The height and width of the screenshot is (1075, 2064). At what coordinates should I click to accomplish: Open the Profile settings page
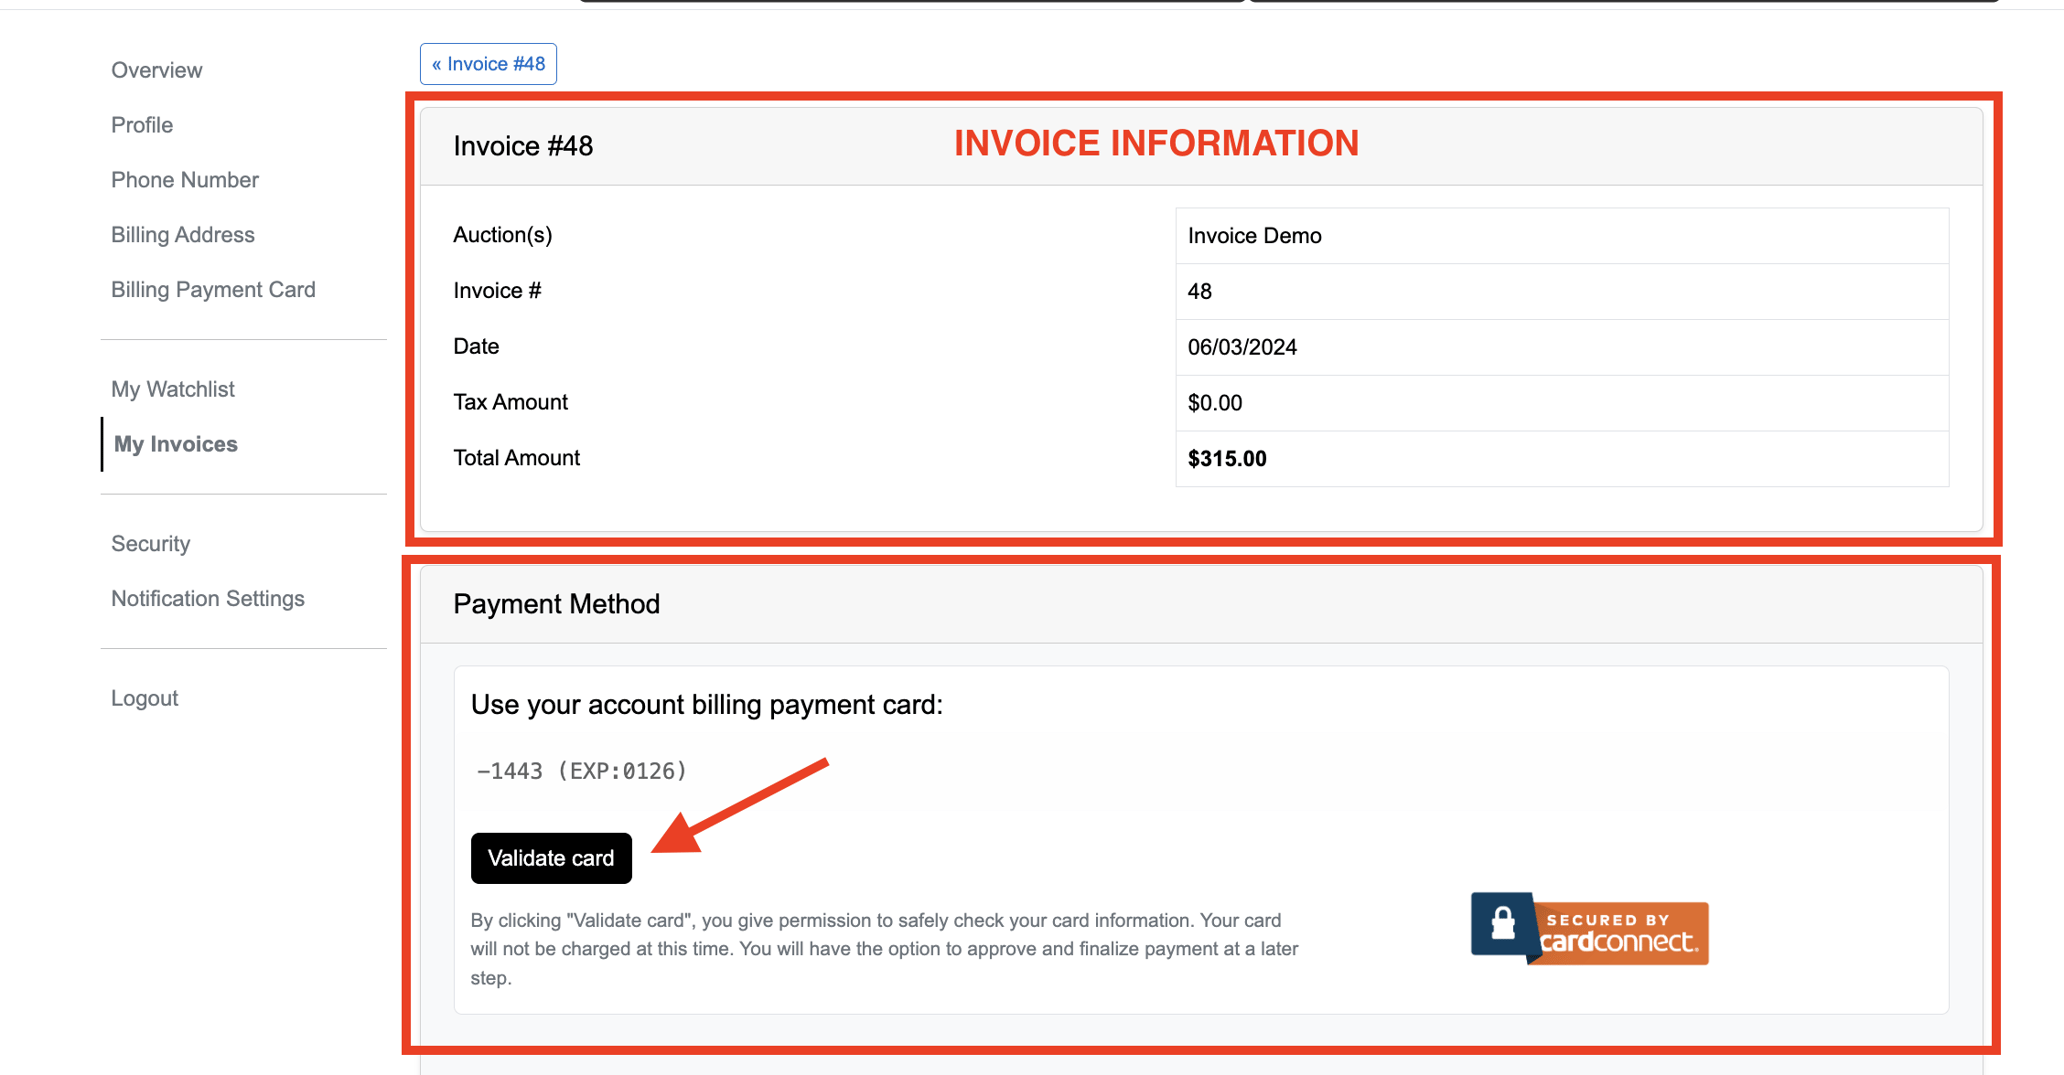[141, 124]
